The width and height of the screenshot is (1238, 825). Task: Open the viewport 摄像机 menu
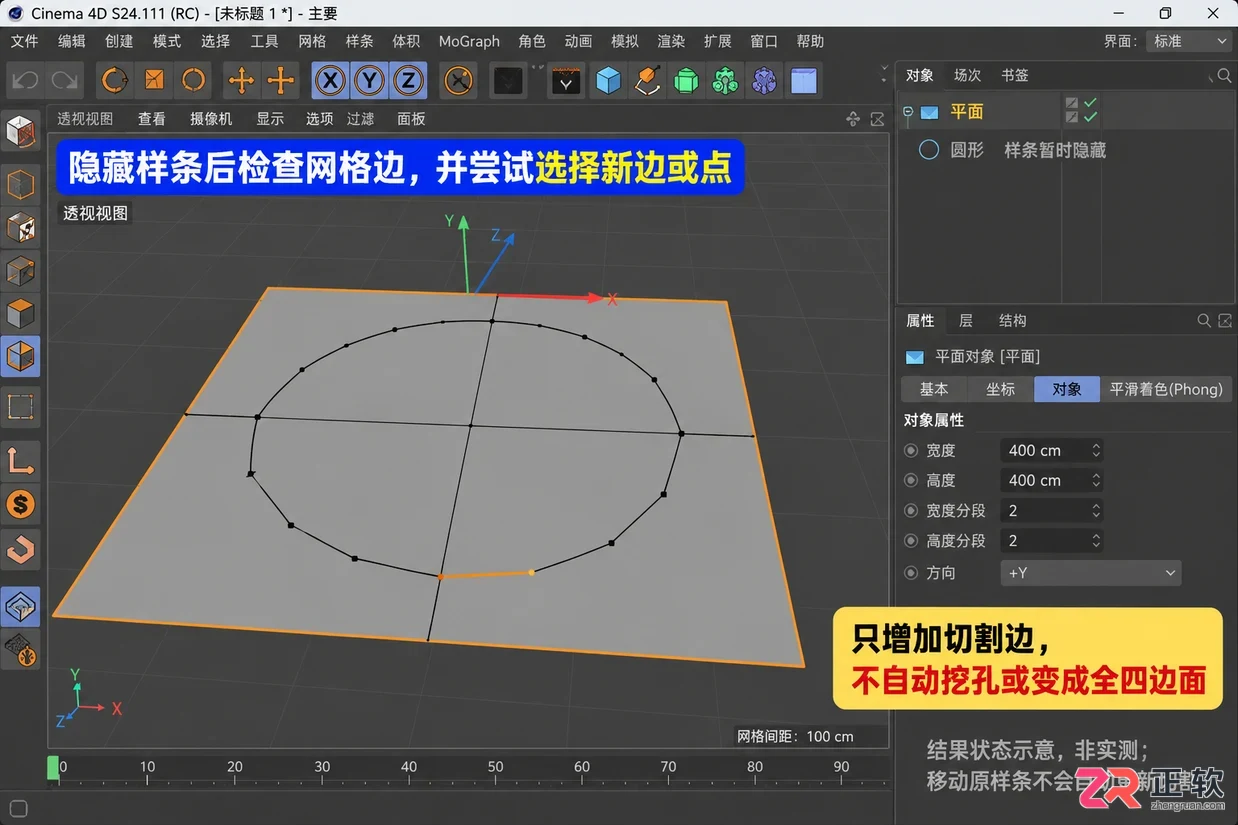(211, 118)
